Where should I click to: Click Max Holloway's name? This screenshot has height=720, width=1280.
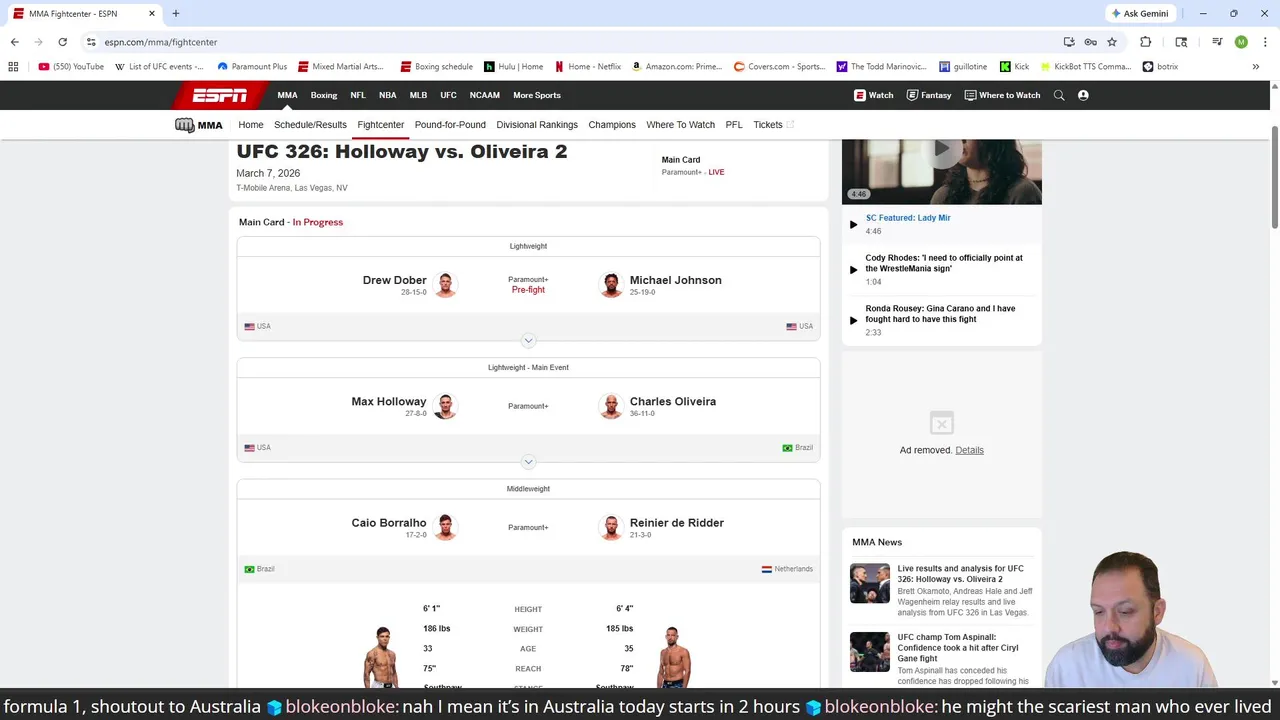pyautogui.click(x=389, y=401)
